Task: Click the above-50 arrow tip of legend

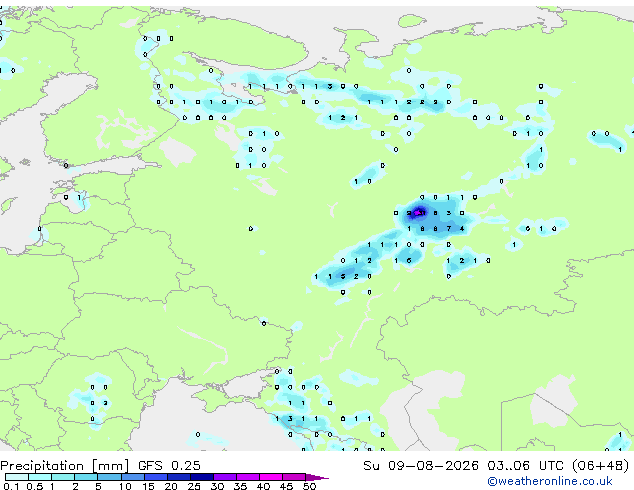Action: tap(317, 477)
